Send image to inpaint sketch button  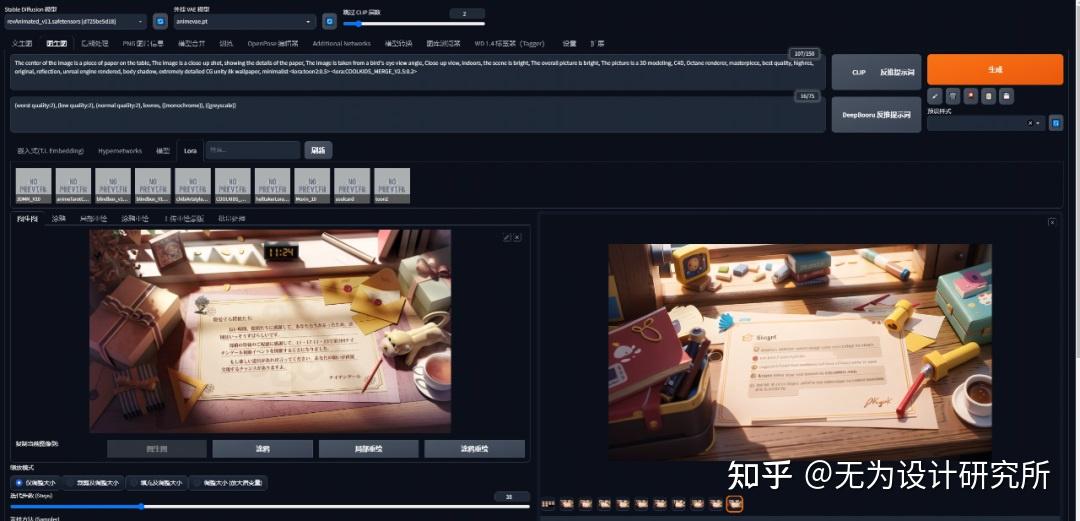[x=475, y=449]
